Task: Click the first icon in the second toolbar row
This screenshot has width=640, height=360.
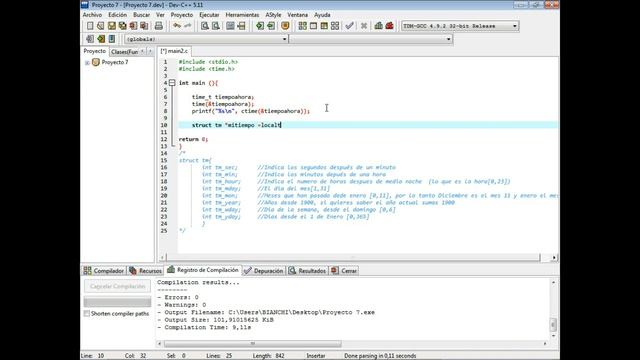Action: (x=90, y=39)
